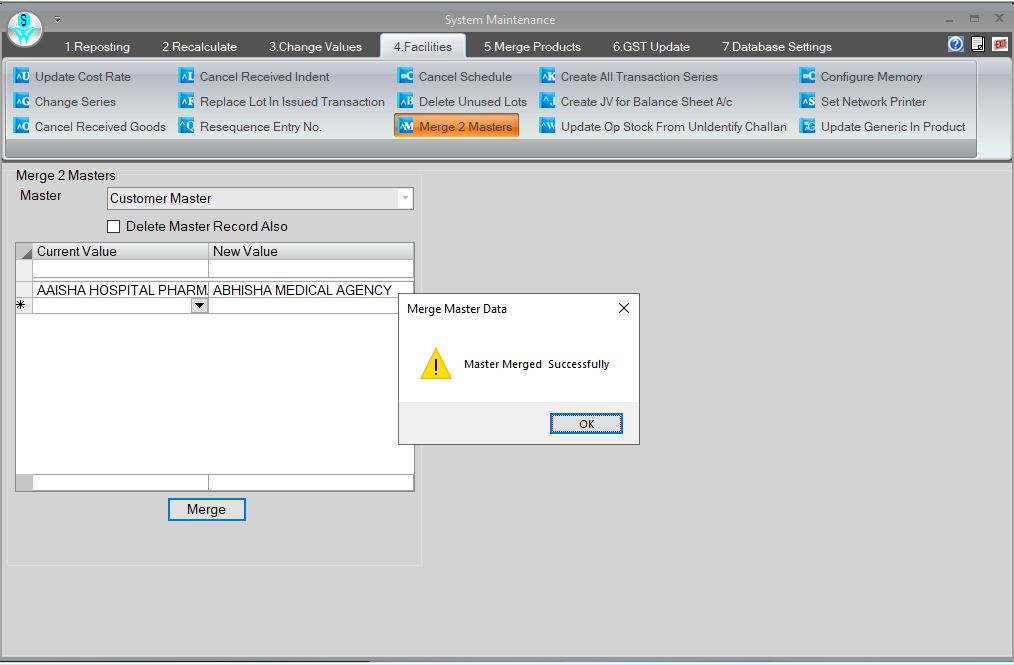Open 7.Database Settings tab
Screen dimensions: 1014x665
pos(777,47)
